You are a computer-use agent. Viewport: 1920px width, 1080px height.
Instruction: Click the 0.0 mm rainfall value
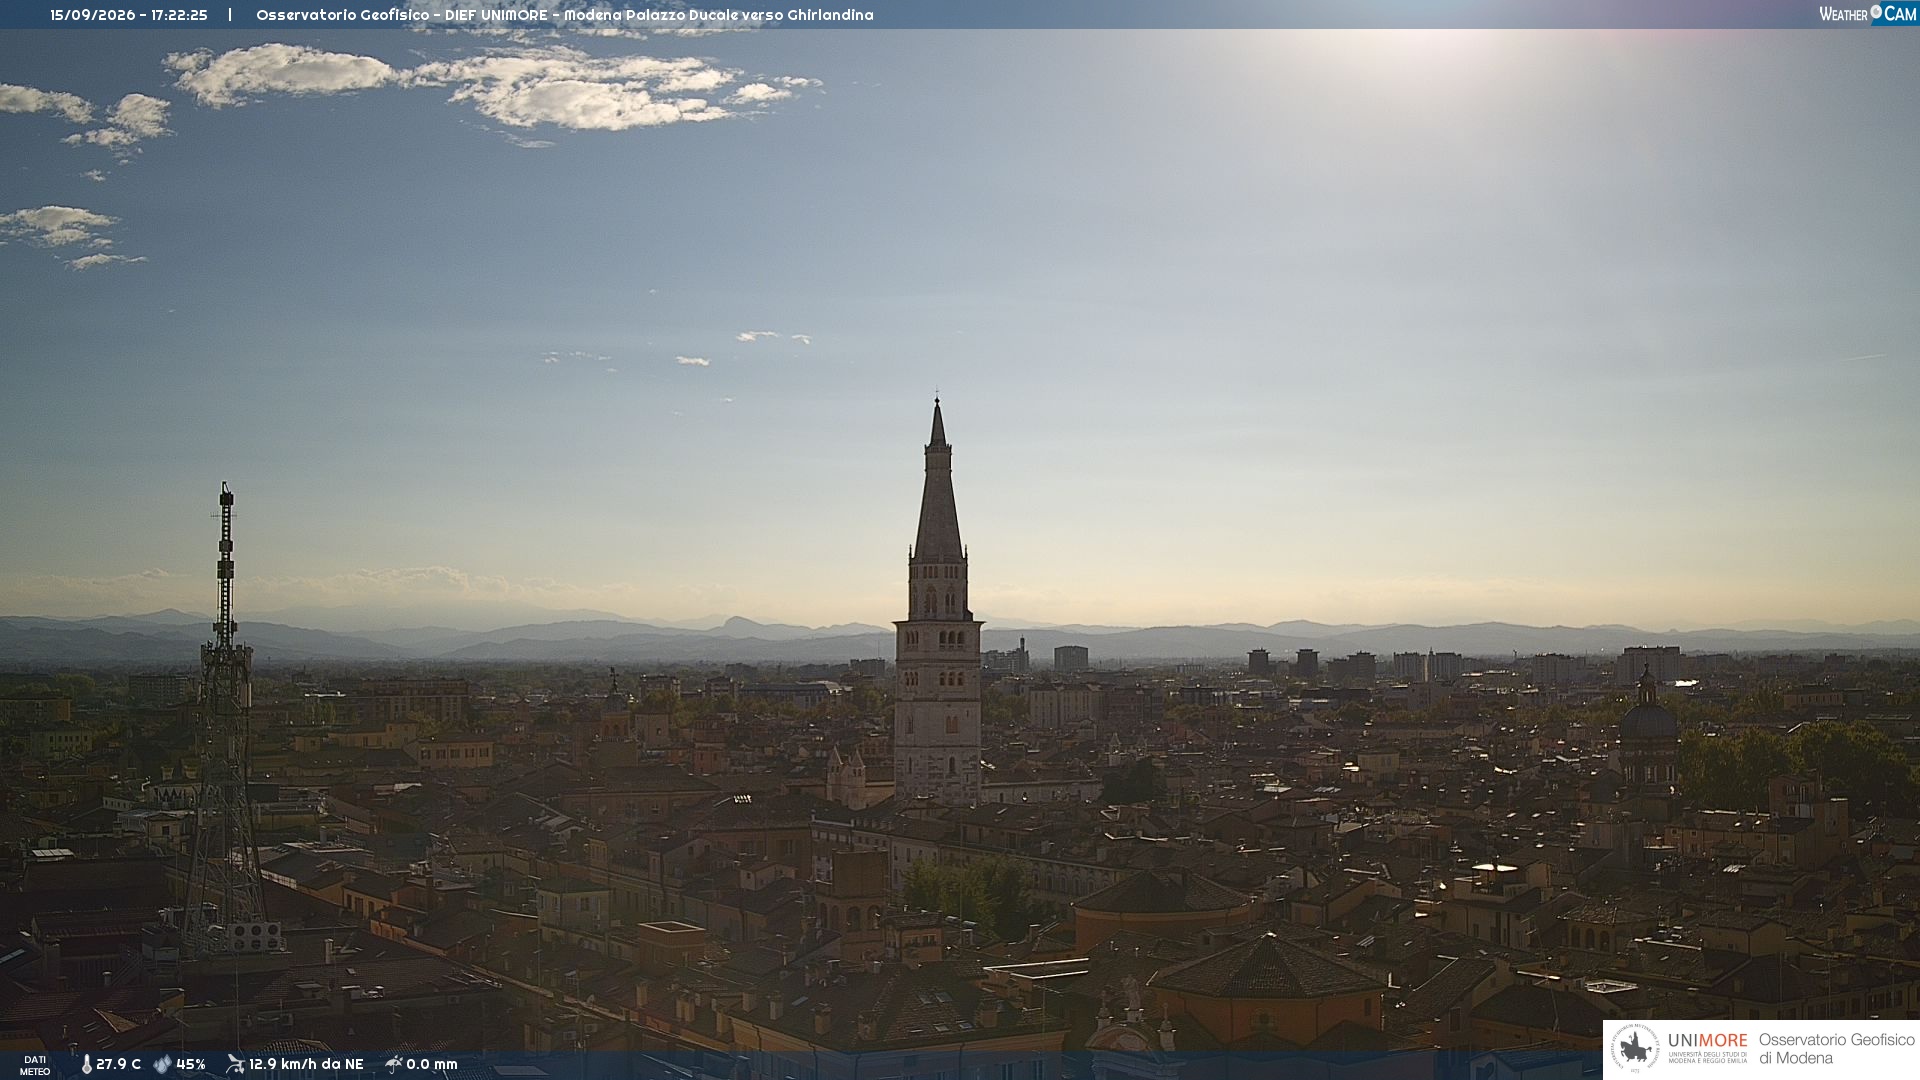click(432, 1065)
